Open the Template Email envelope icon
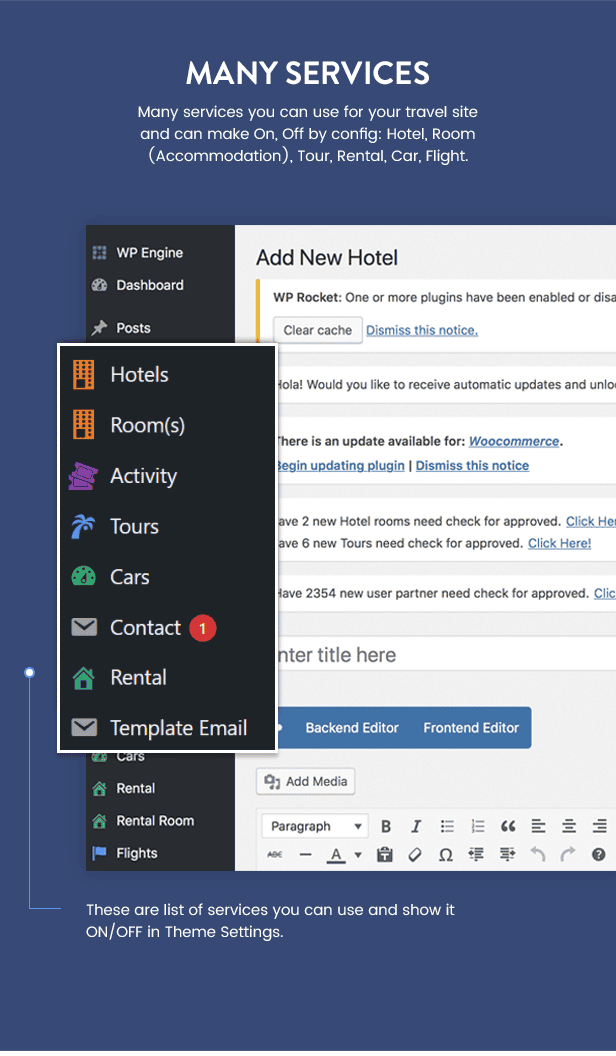The width and height of the screenshot is (616, 1056). tap(85, 727)
